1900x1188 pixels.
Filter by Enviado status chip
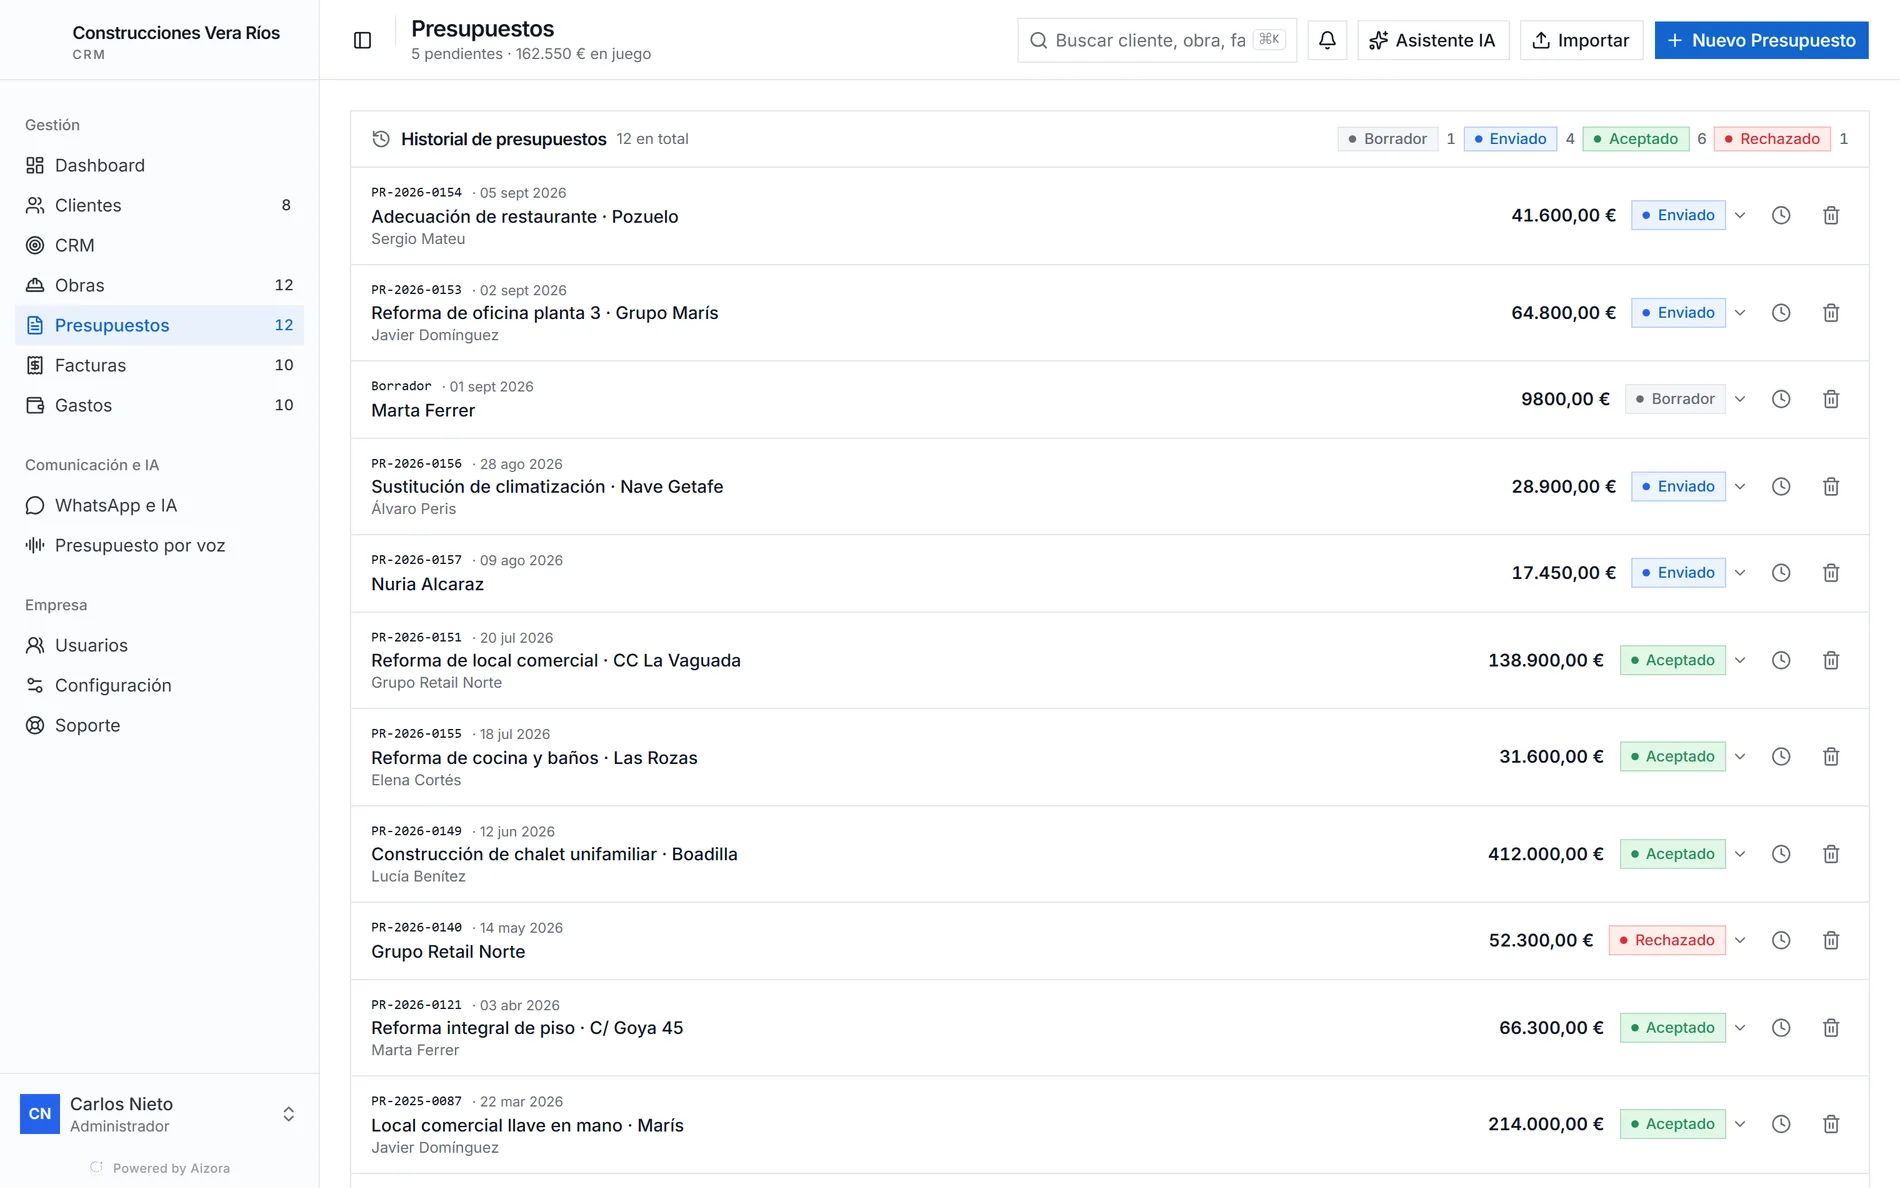point(1510,139)
